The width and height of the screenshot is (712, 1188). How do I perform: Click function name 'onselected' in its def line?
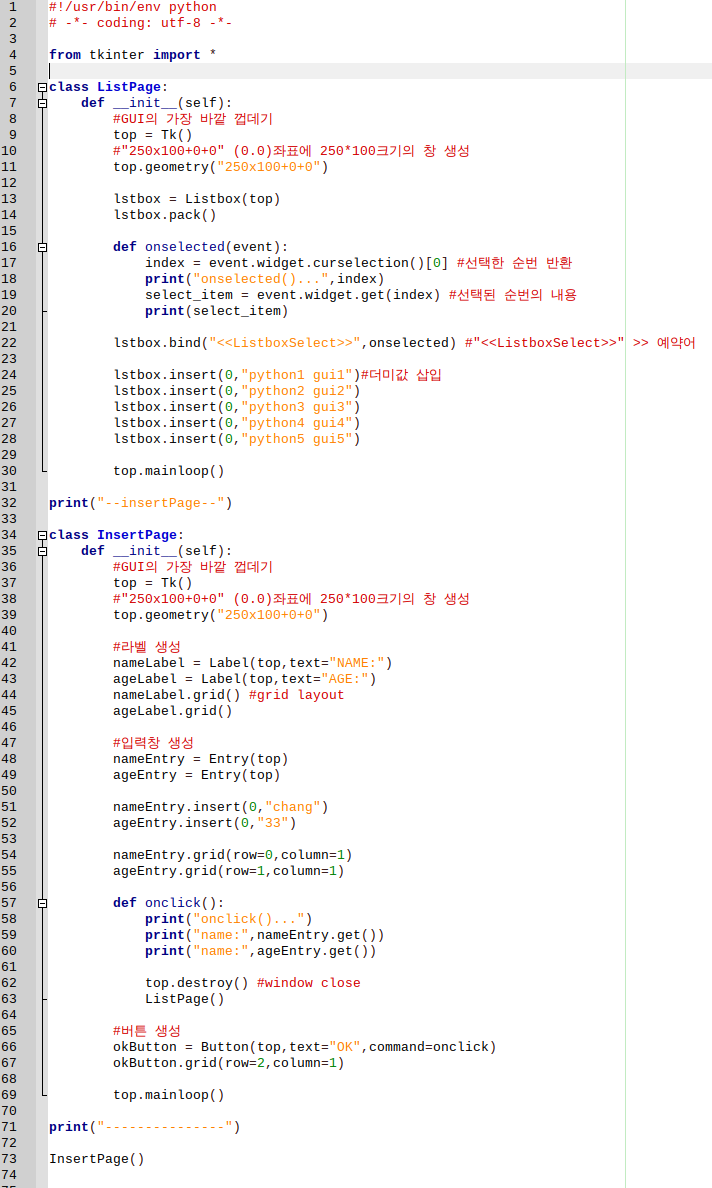coord(185,247)
